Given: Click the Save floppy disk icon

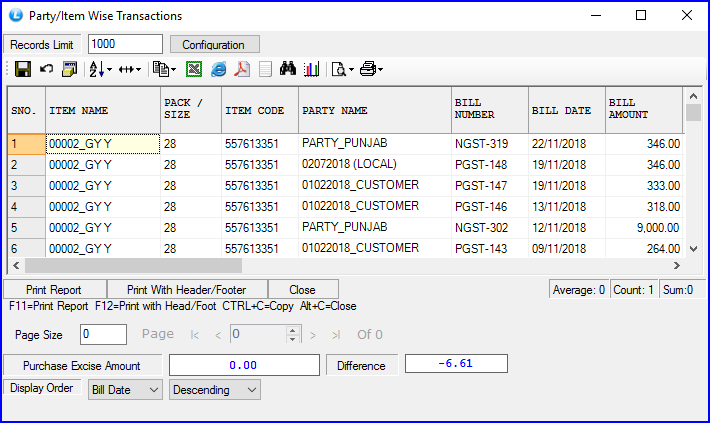Looking at the screenshot, I should [22, 69].
